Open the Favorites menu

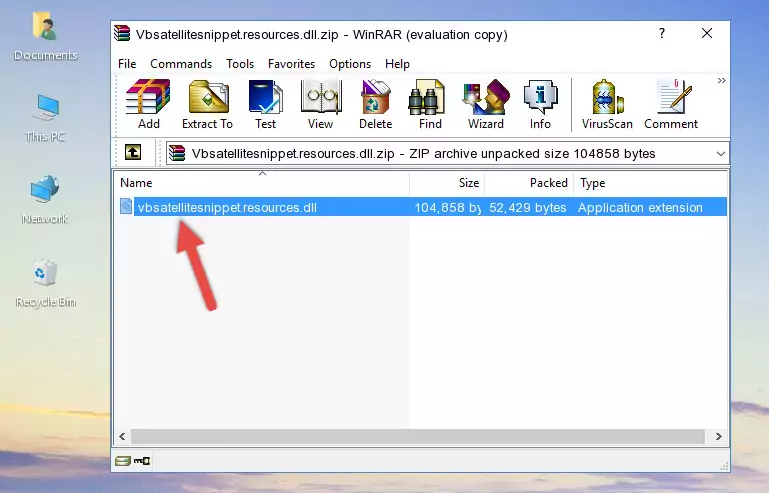291,64
